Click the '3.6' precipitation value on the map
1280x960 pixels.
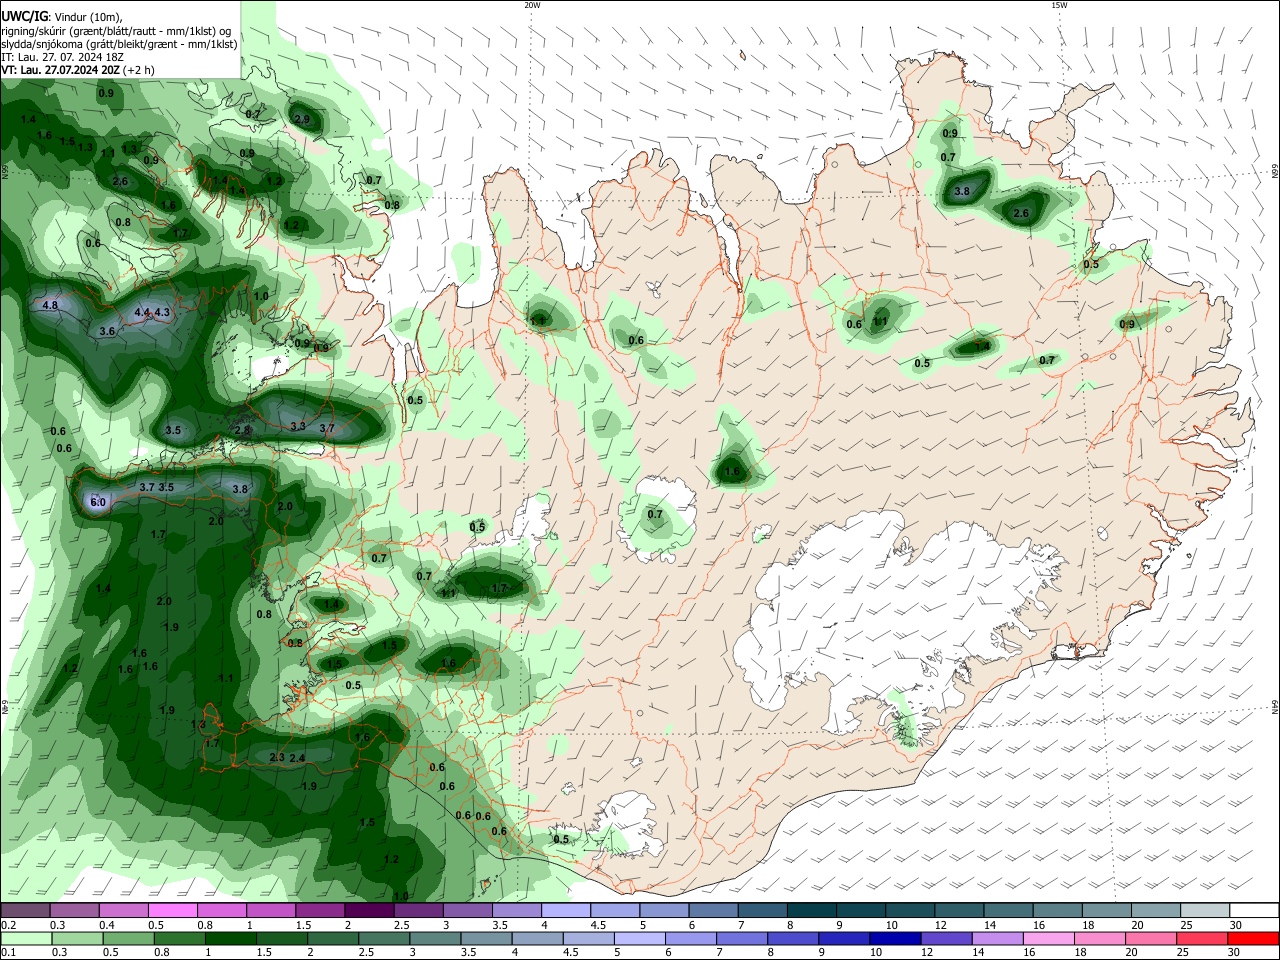(108, 331)
